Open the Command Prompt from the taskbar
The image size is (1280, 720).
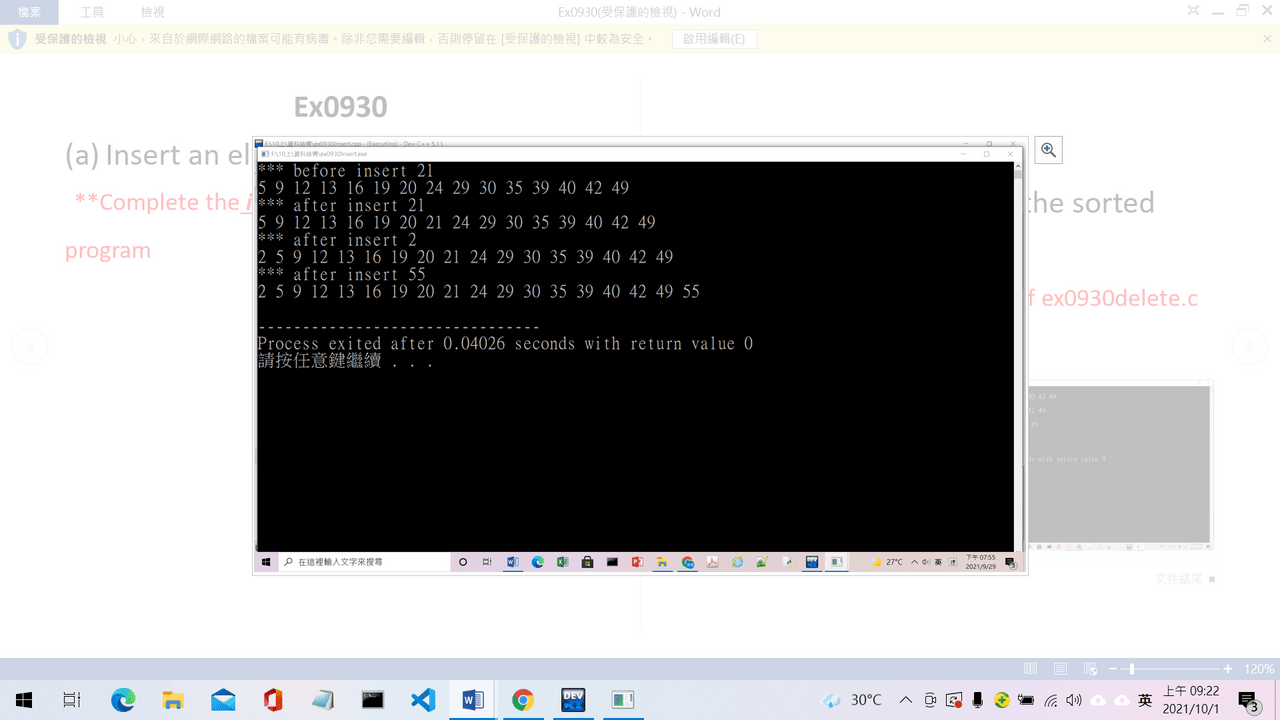[373, 700]
